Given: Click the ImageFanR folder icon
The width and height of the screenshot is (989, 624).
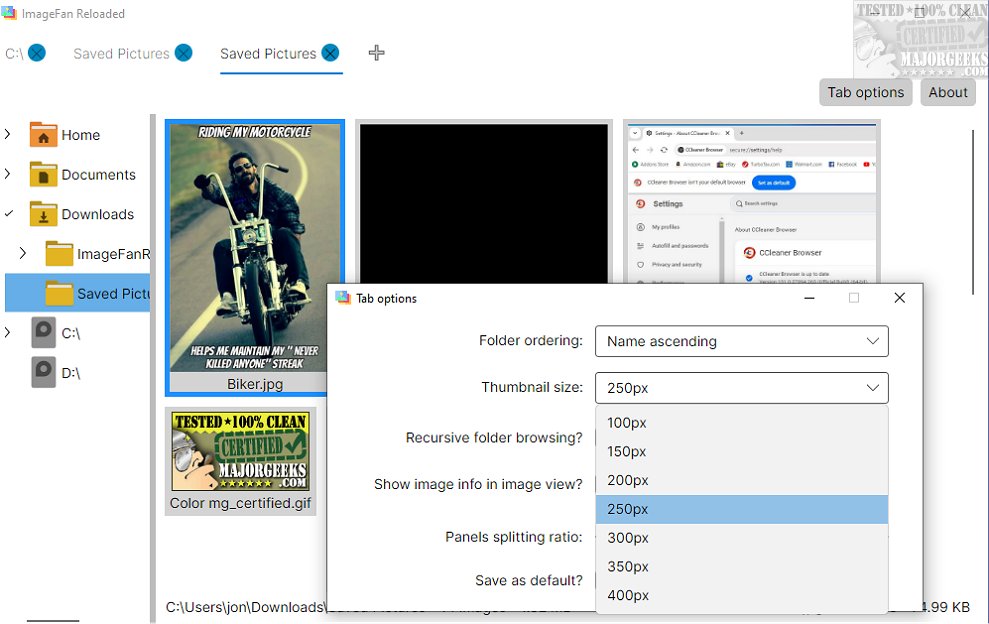Looking at the screenshot, I should click(x=59, y=254).
